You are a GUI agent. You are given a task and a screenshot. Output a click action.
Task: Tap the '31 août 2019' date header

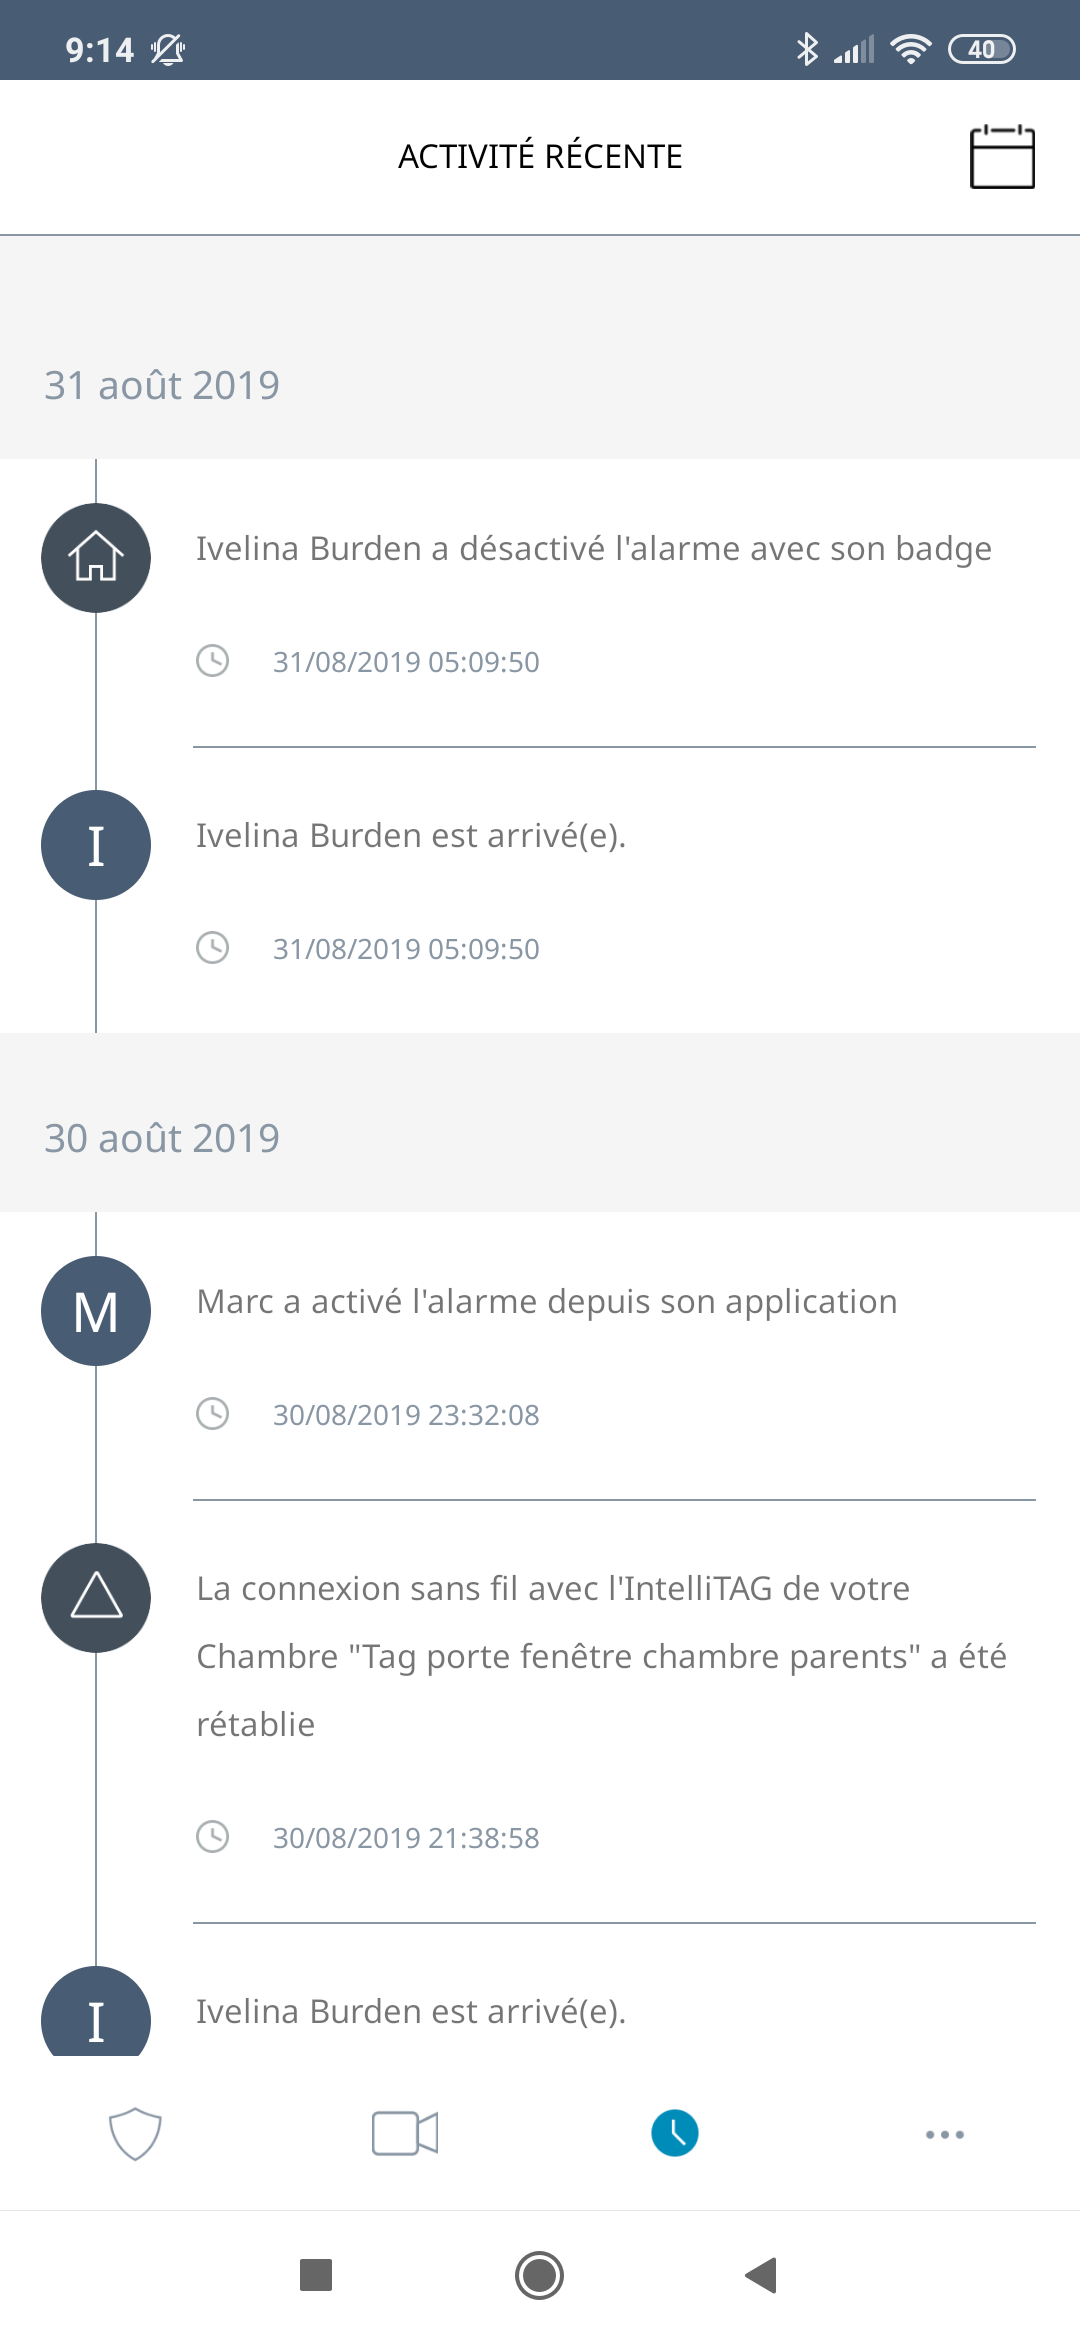(162, 385)
